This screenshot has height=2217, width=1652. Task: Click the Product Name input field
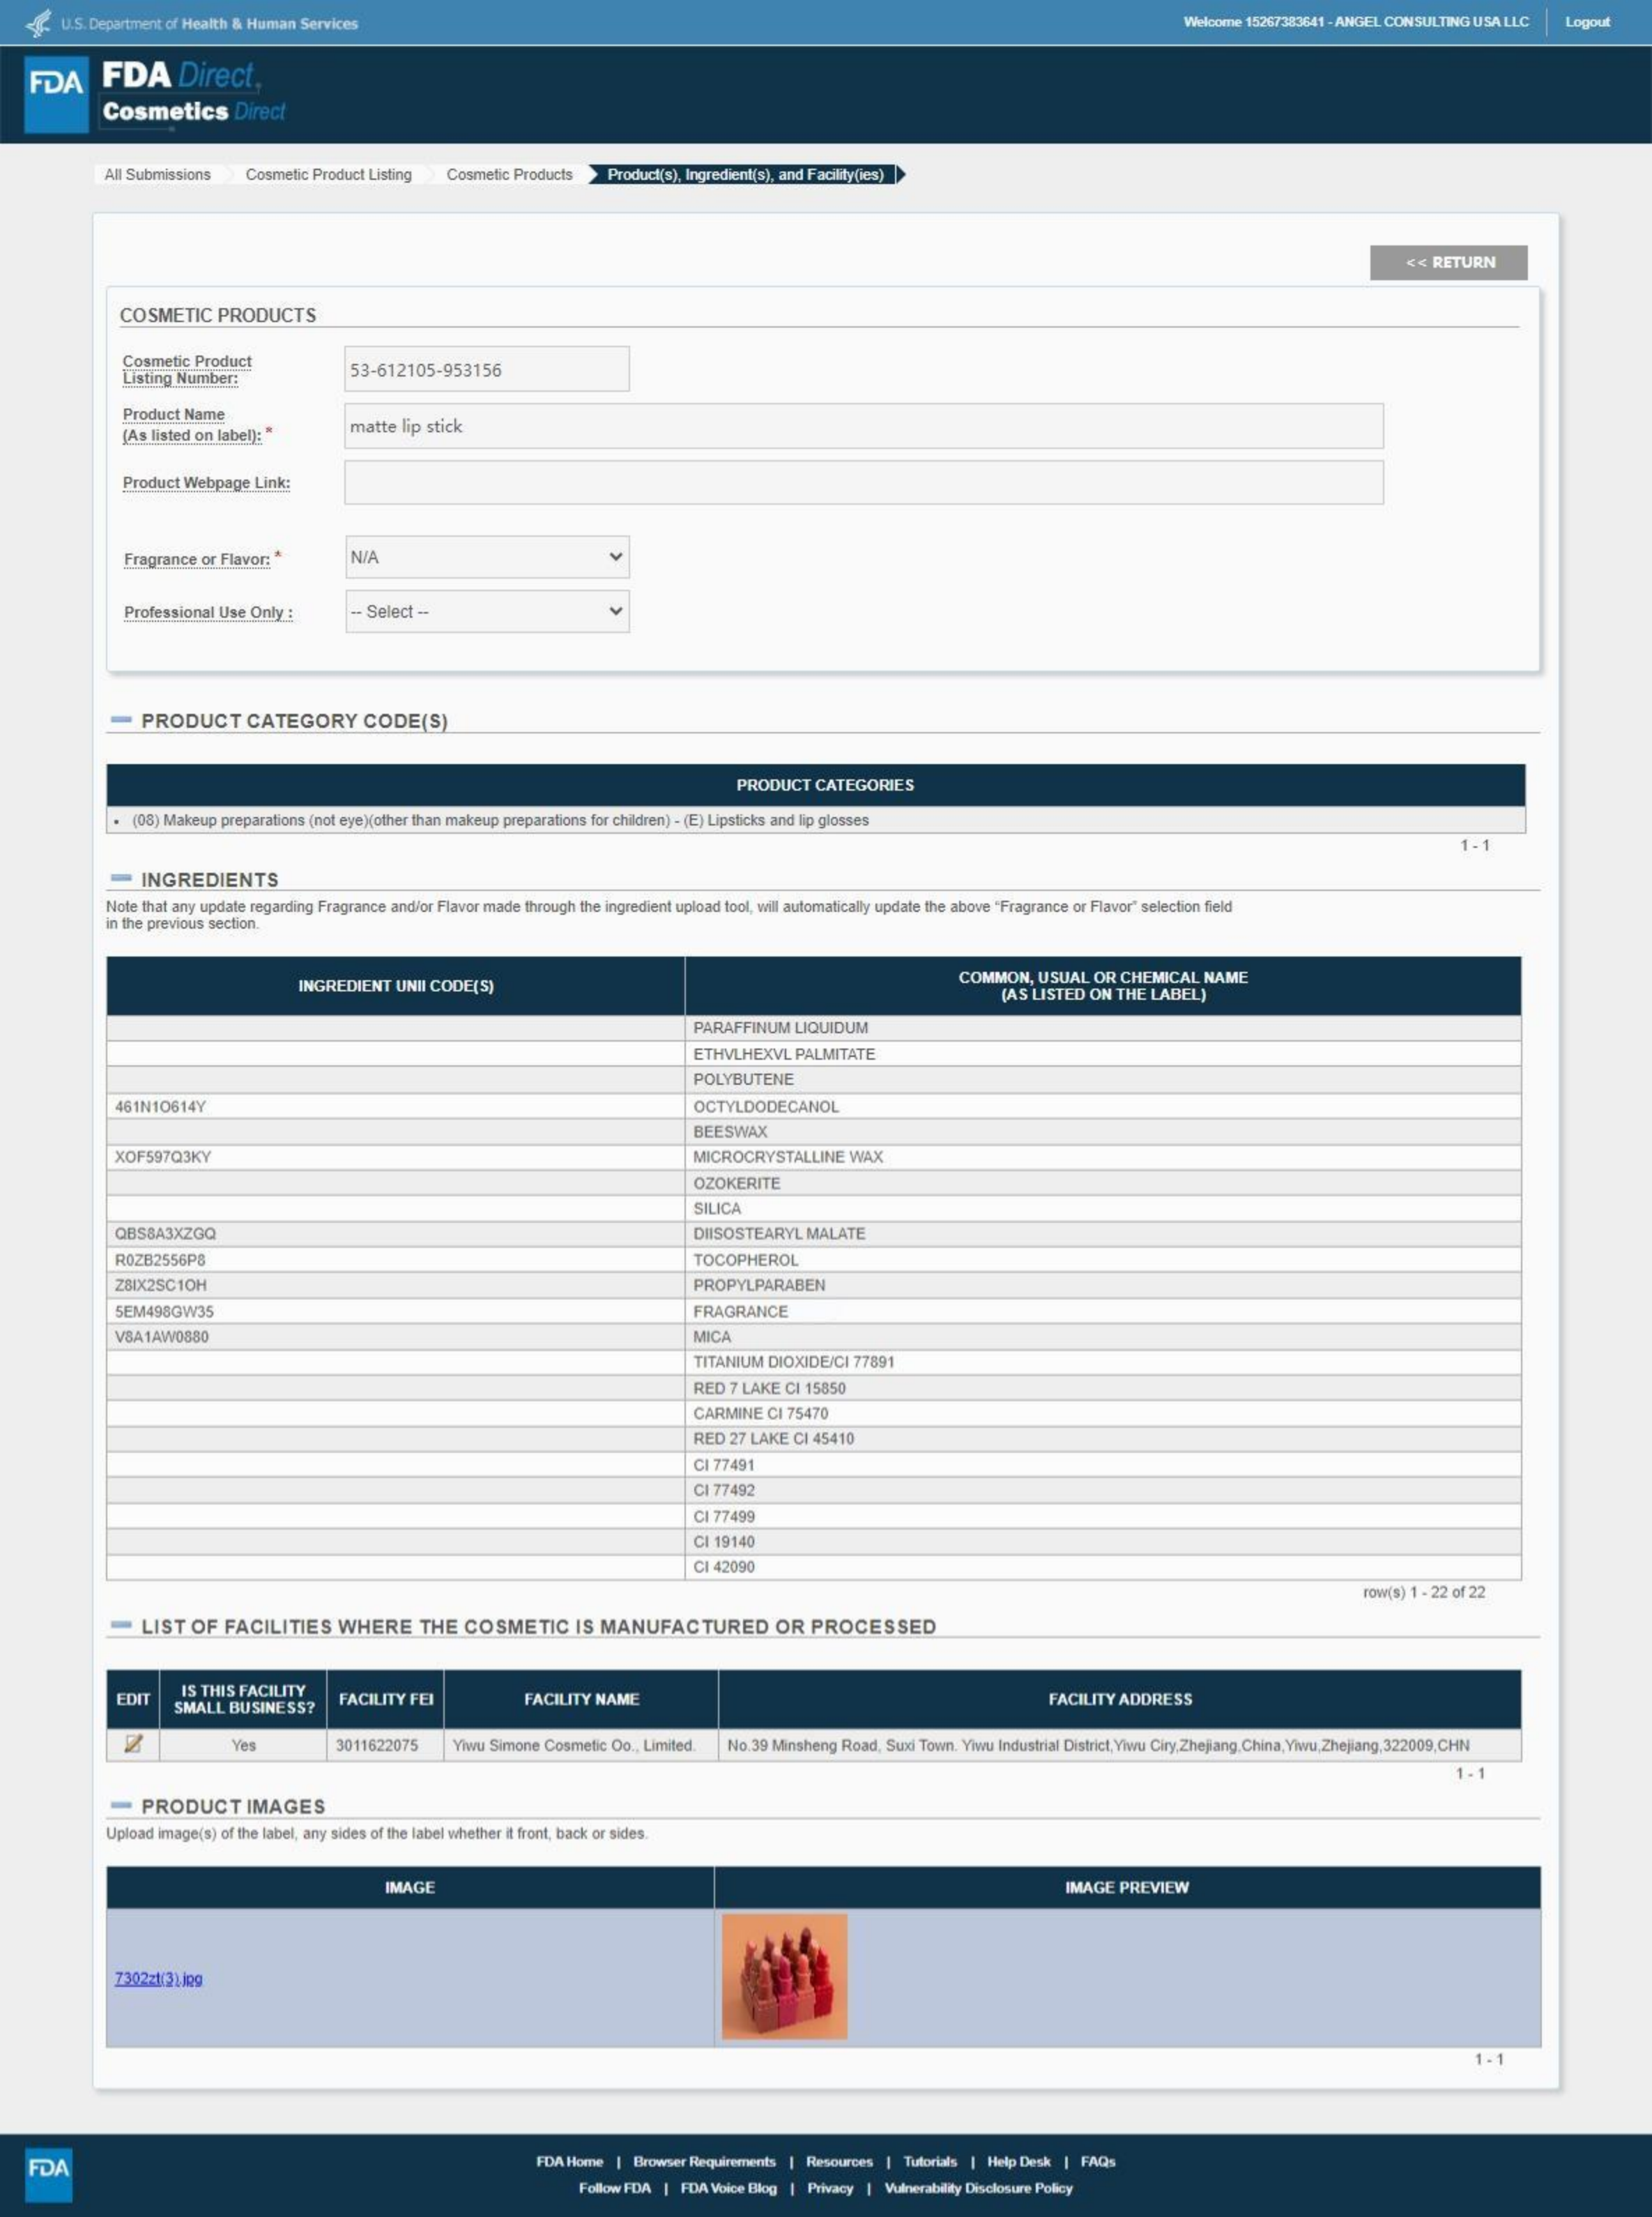click(863, 426)
